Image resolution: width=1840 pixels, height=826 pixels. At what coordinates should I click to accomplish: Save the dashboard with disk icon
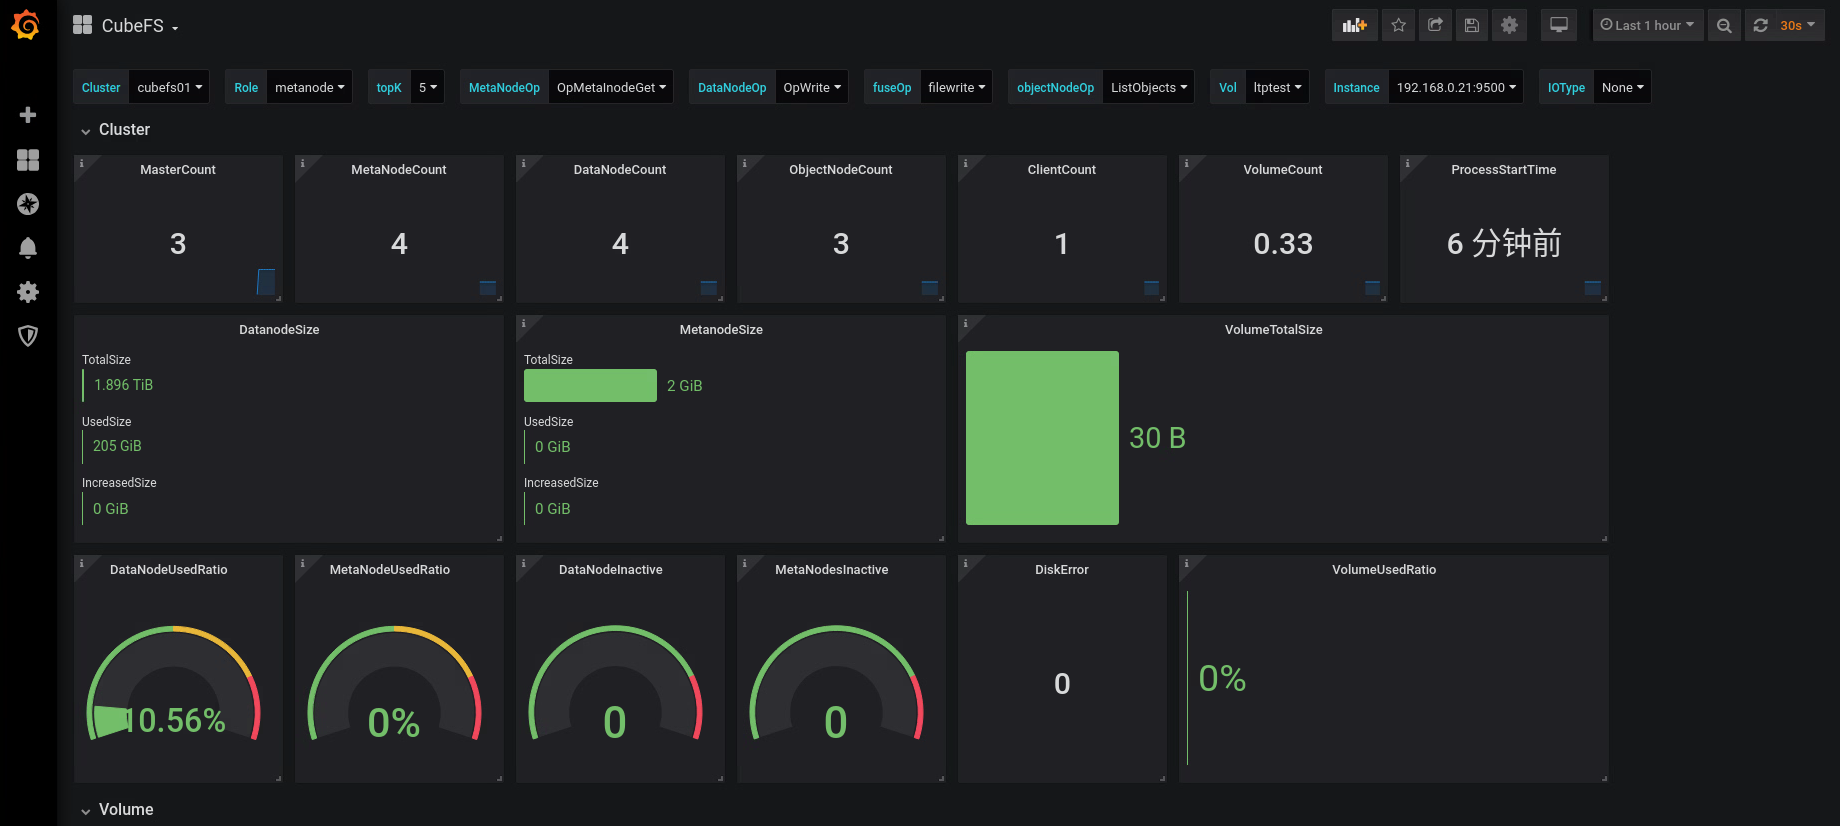[1472, 25]
